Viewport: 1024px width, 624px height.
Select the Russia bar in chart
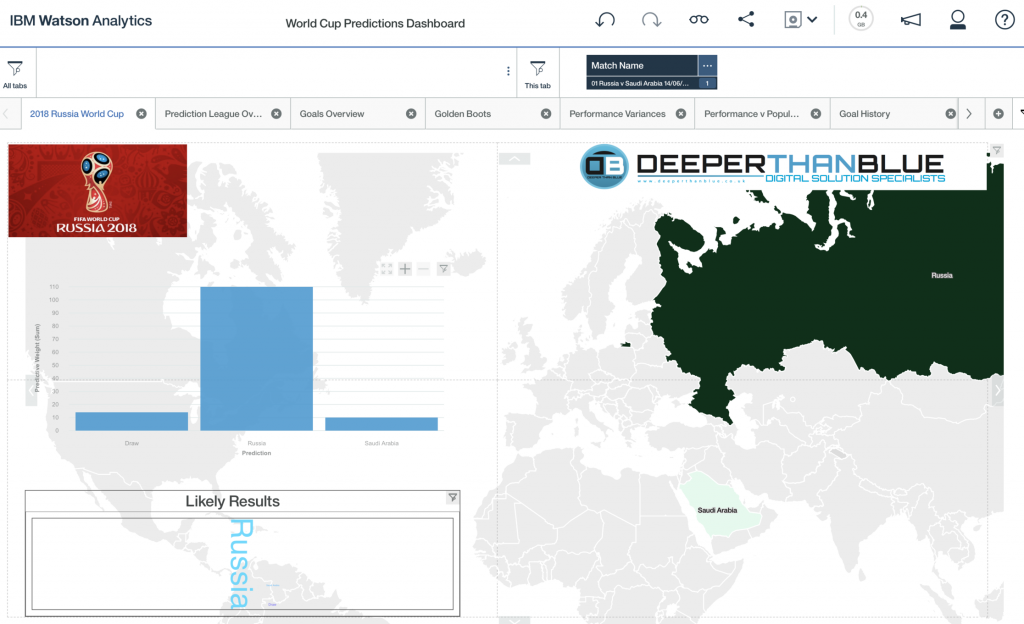pos(257,358)
